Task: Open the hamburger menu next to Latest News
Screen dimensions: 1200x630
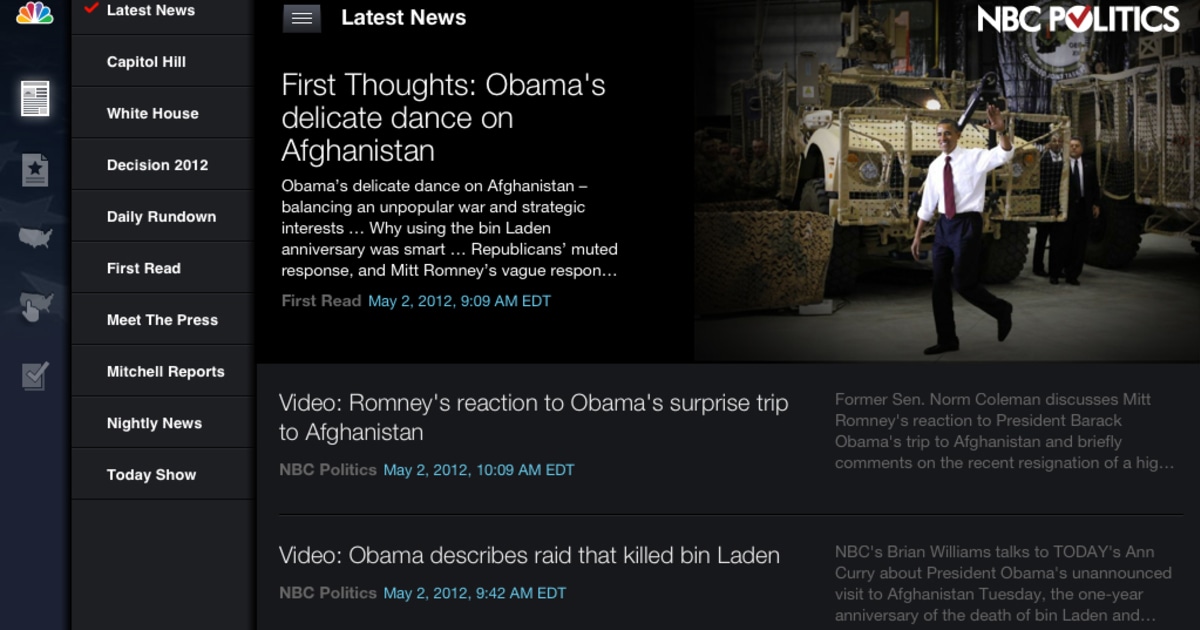Action: (x=301, y=18)
